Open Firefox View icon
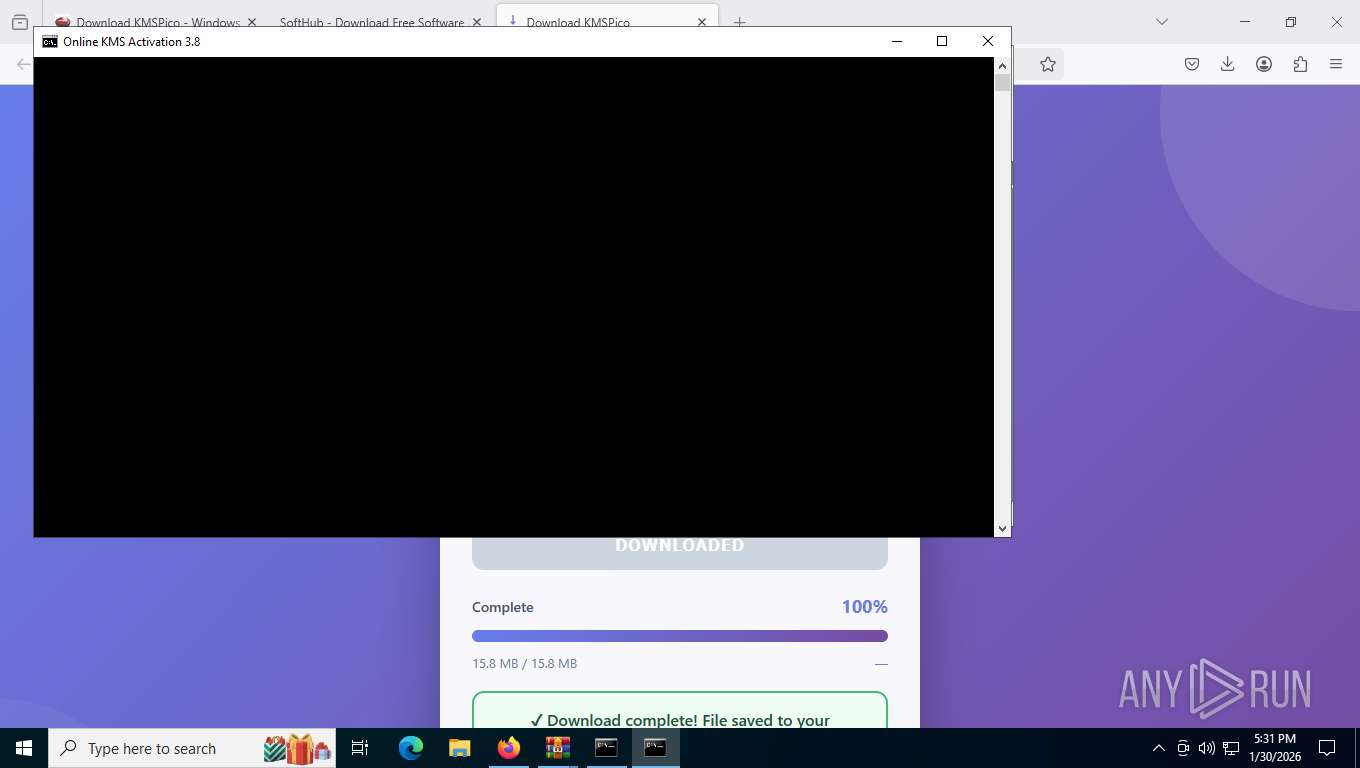This screenshot has height=768, width=1360. 20,22
